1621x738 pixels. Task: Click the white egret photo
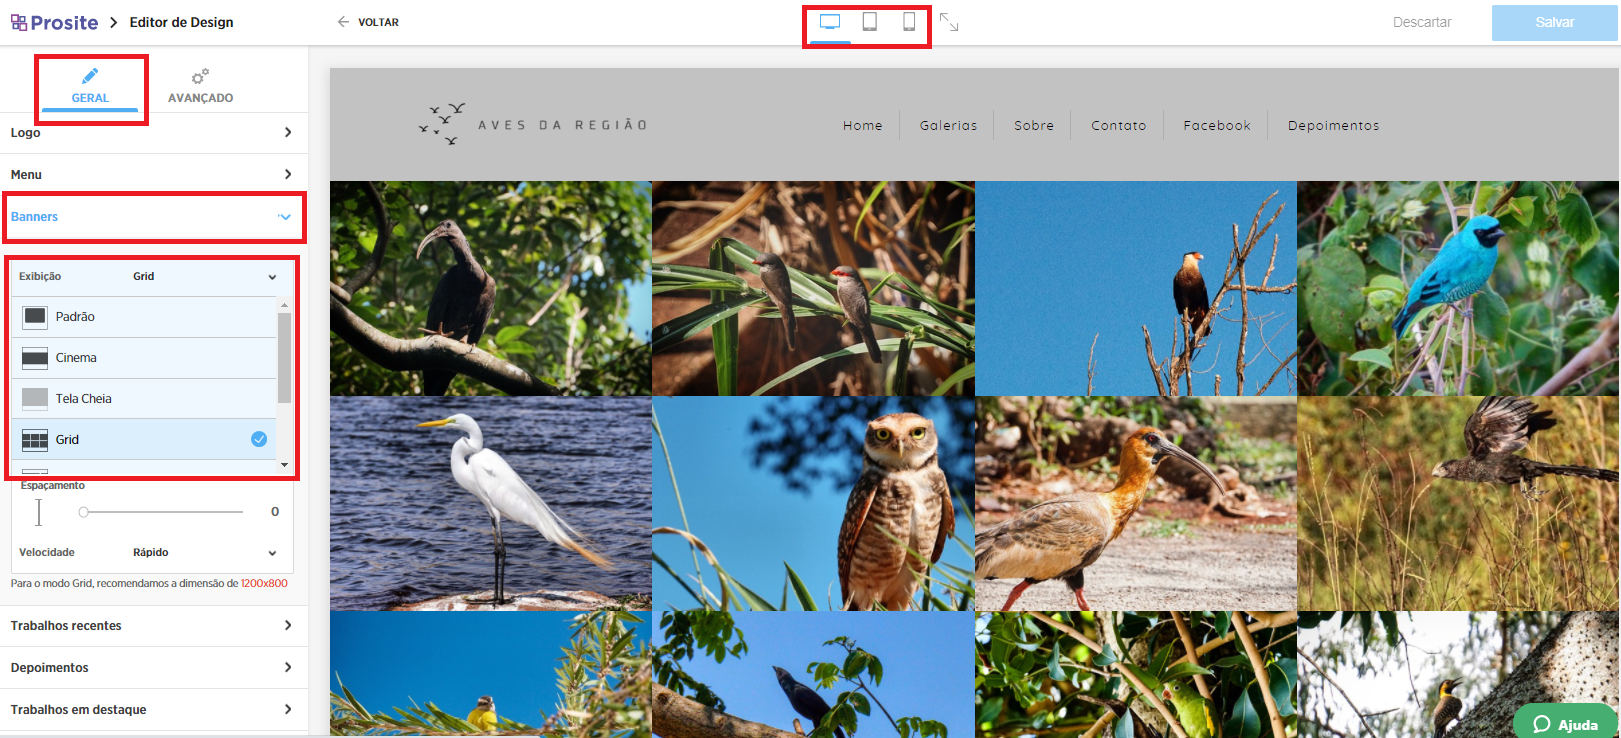[491, 504]
